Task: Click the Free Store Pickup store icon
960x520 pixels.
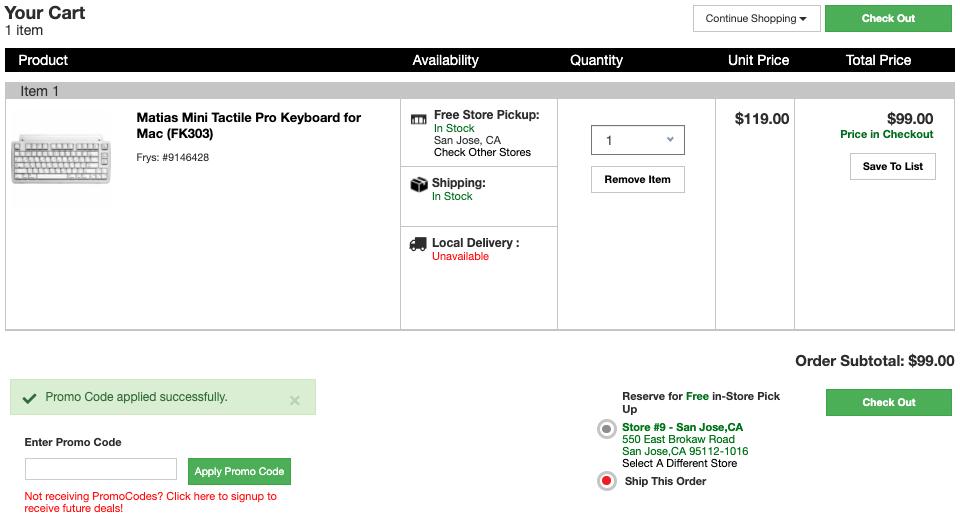Action: click(419, 119)
